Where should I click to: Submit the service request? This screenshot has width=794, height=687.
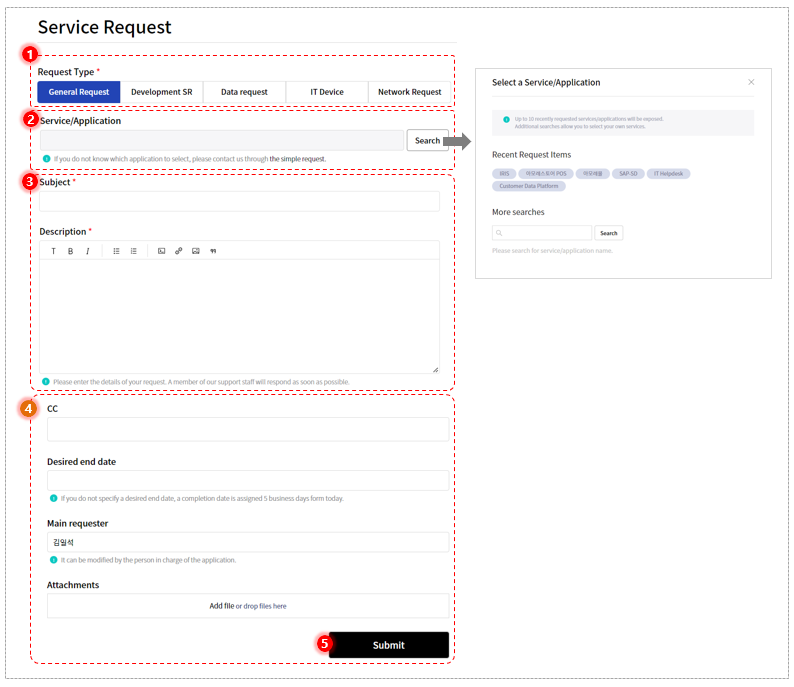(389, 645)
